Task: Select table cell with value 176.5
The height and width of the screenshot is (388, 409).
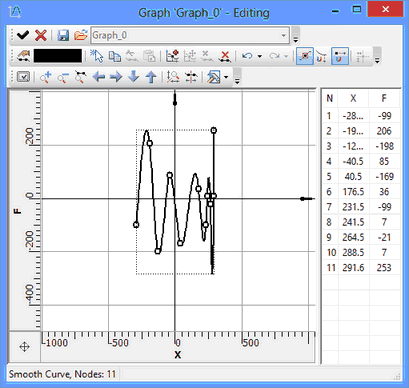Action: click(x=353, y=192)
